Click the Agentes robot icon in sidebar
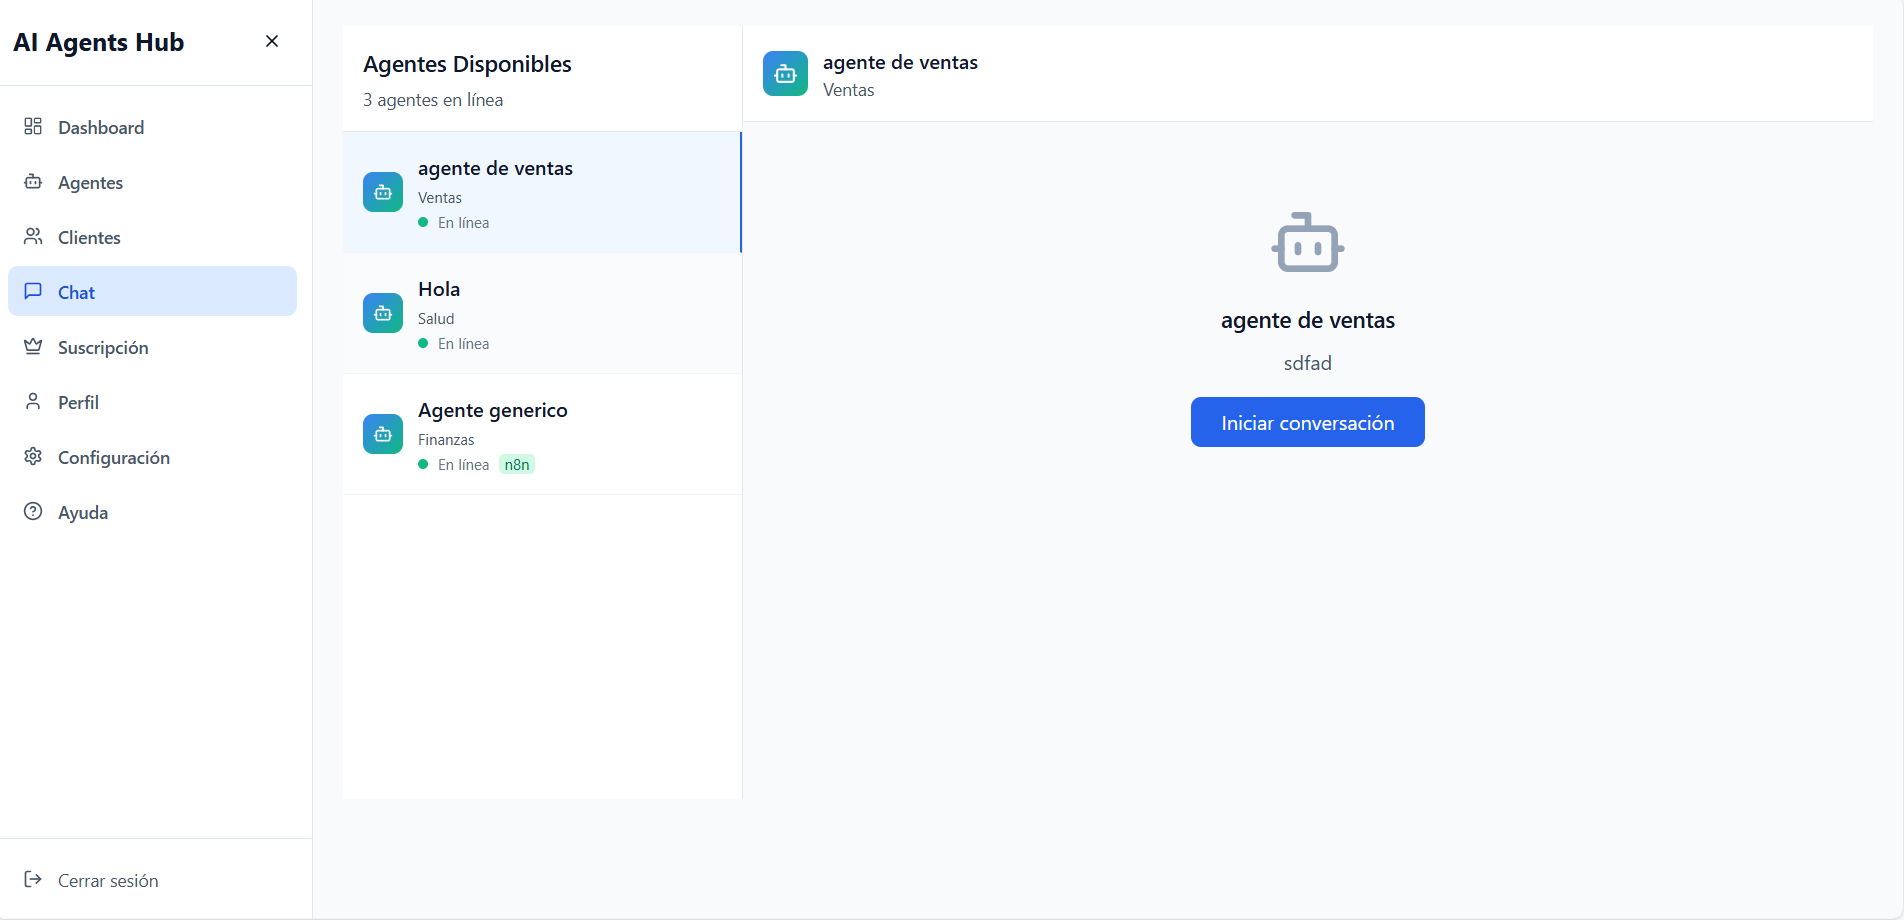Screen dimensions: 1904x920 pyautogui.click(x=33, y=181)
